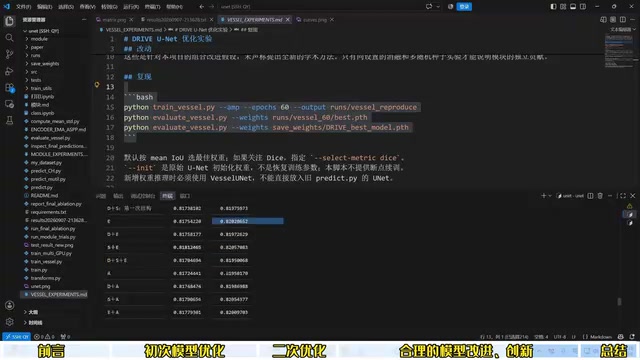Click the ports indicator in the status bar

(x=65, y=337)
